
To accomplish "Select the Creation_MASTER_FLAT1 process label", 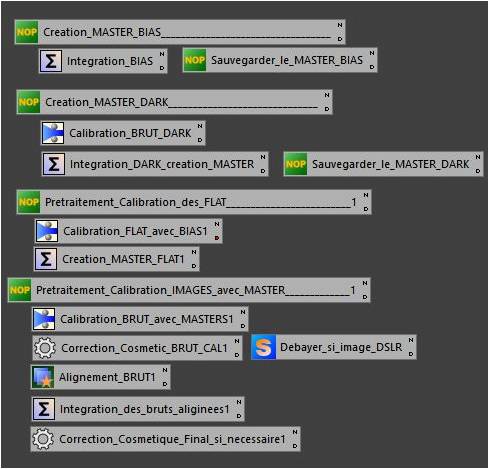I will 123,259.
